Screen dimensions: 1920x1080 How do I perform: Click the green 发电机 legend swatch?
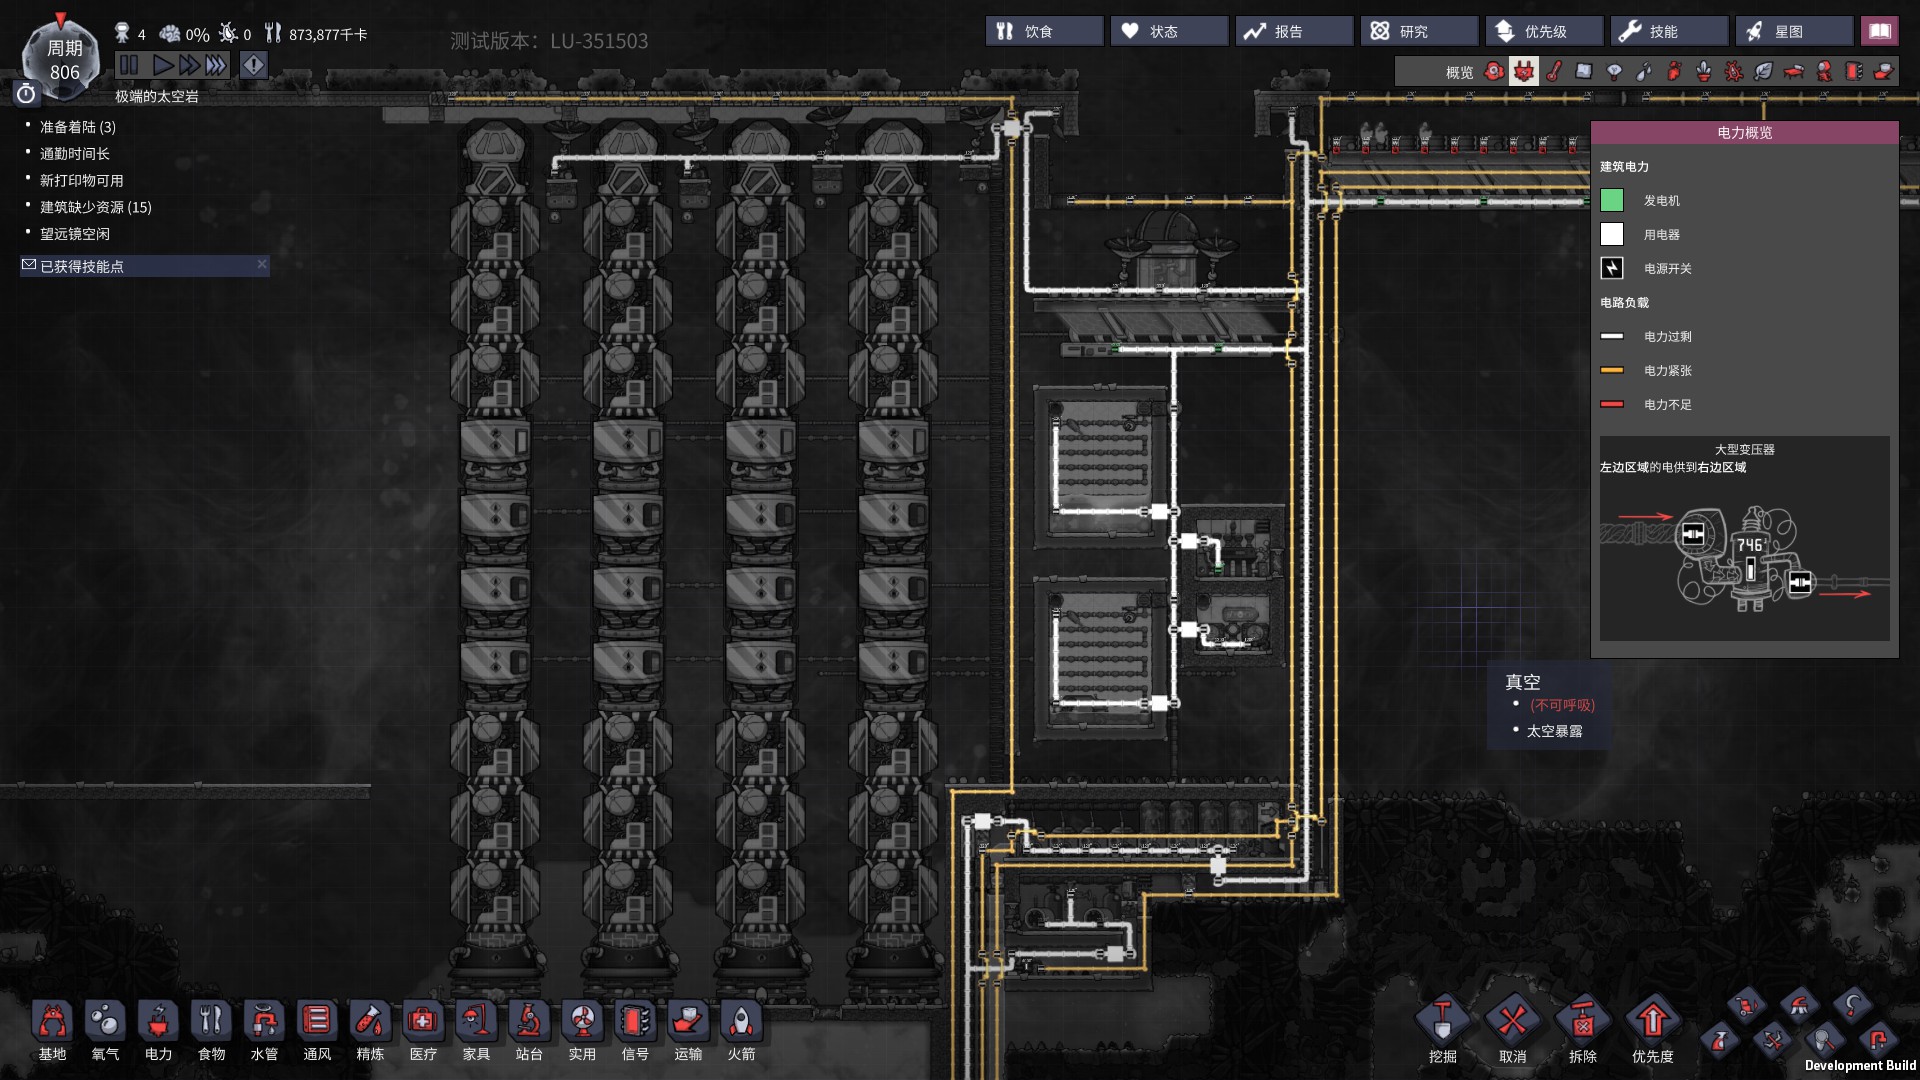click(x=1612, y=200)
